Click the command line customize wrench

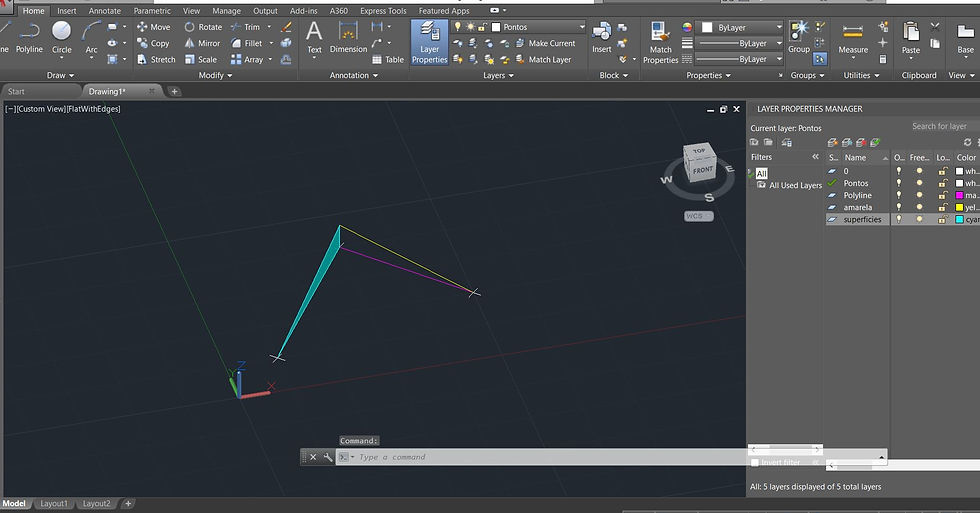tap(328, 457)
